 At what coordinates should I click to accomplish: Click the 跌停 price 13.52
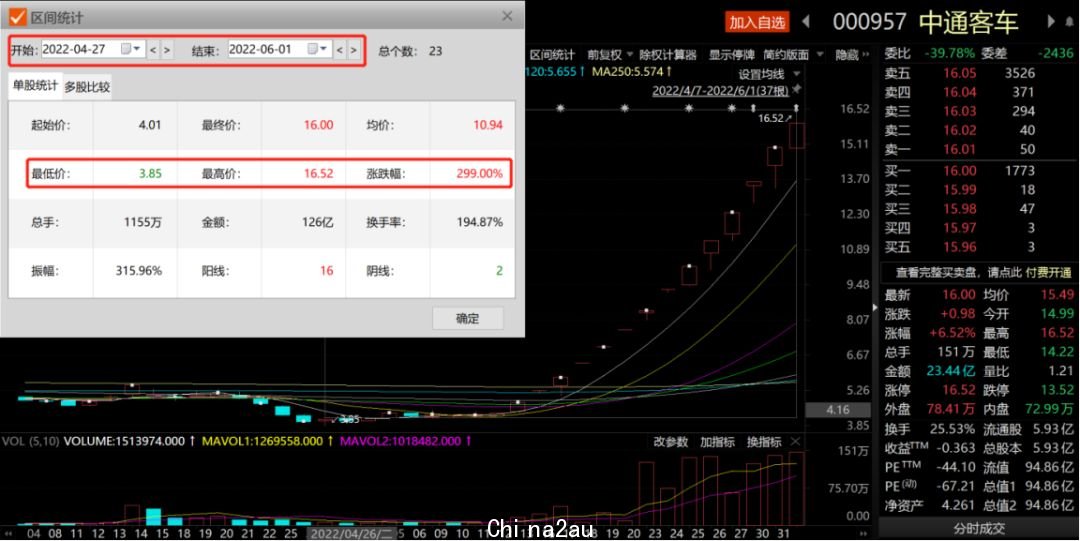(x=1057, y=390)
